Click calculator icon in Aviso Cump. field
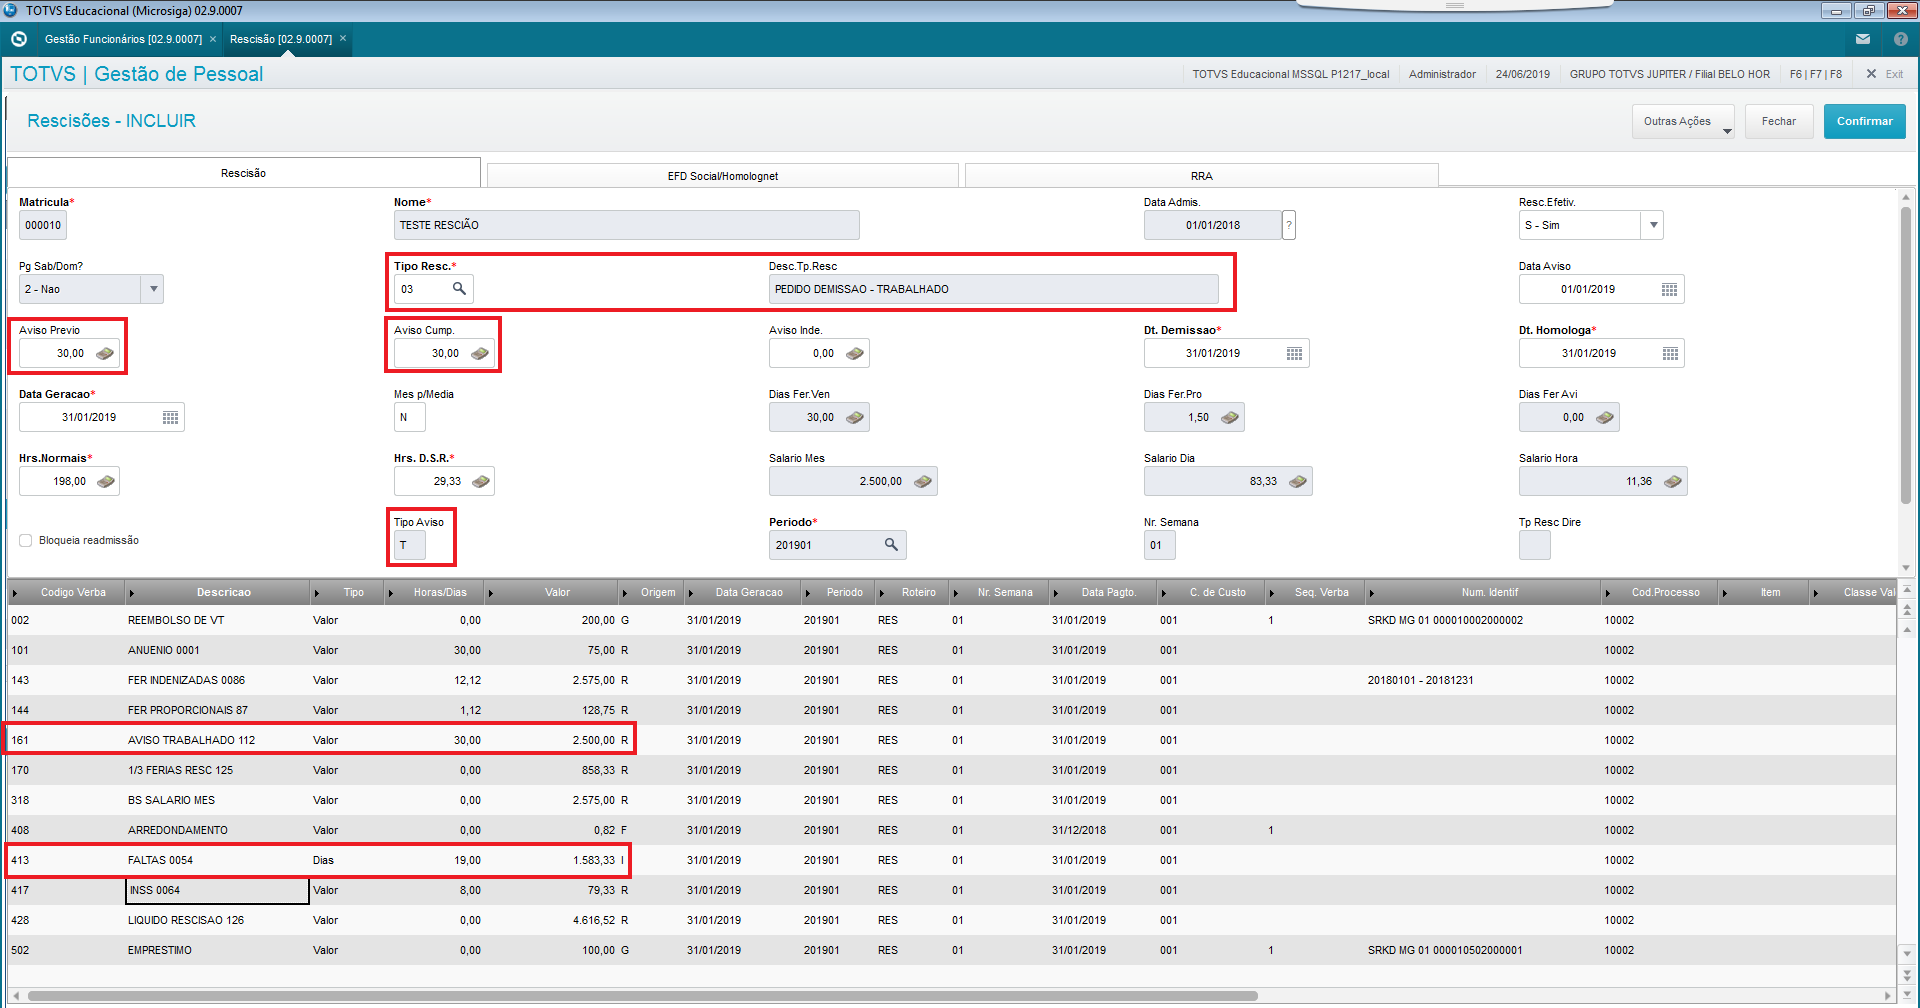Screen dimensions: 1920x1008 [480, 353]
